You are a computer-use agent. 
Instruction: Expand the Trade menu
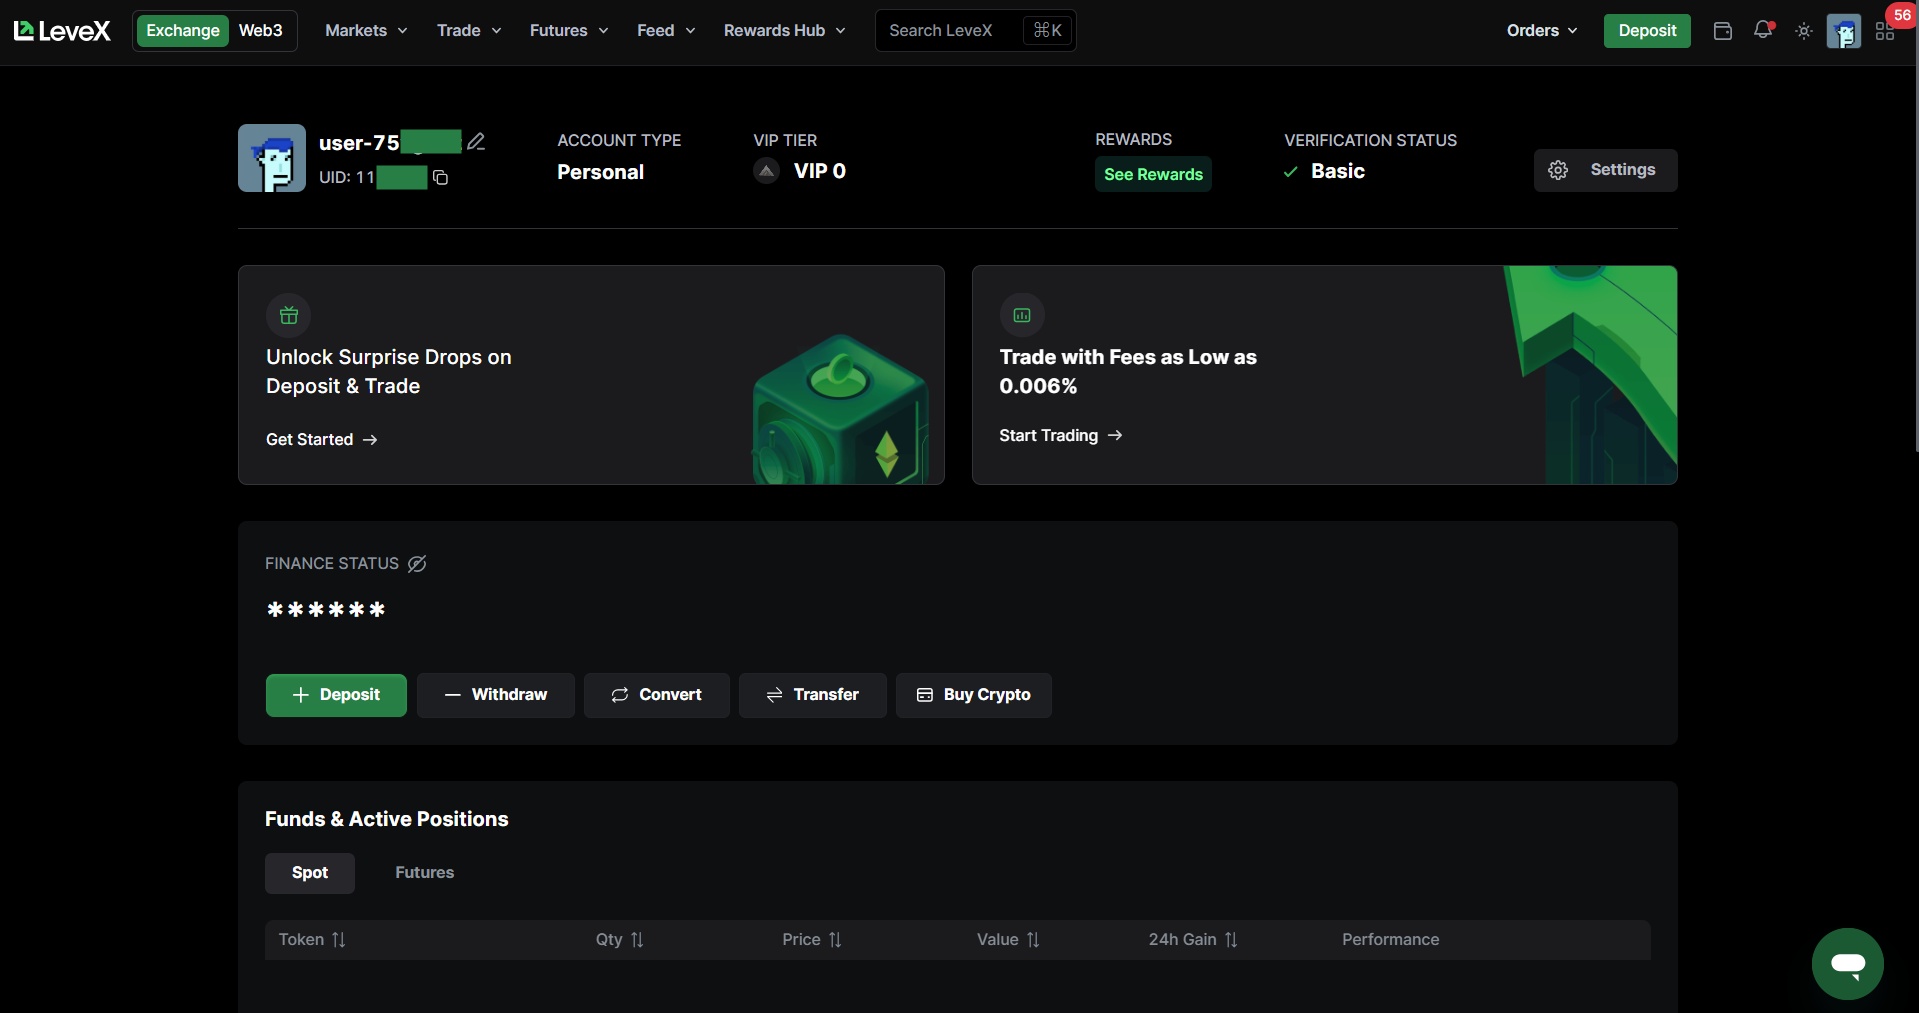click(x=469, y=31)
